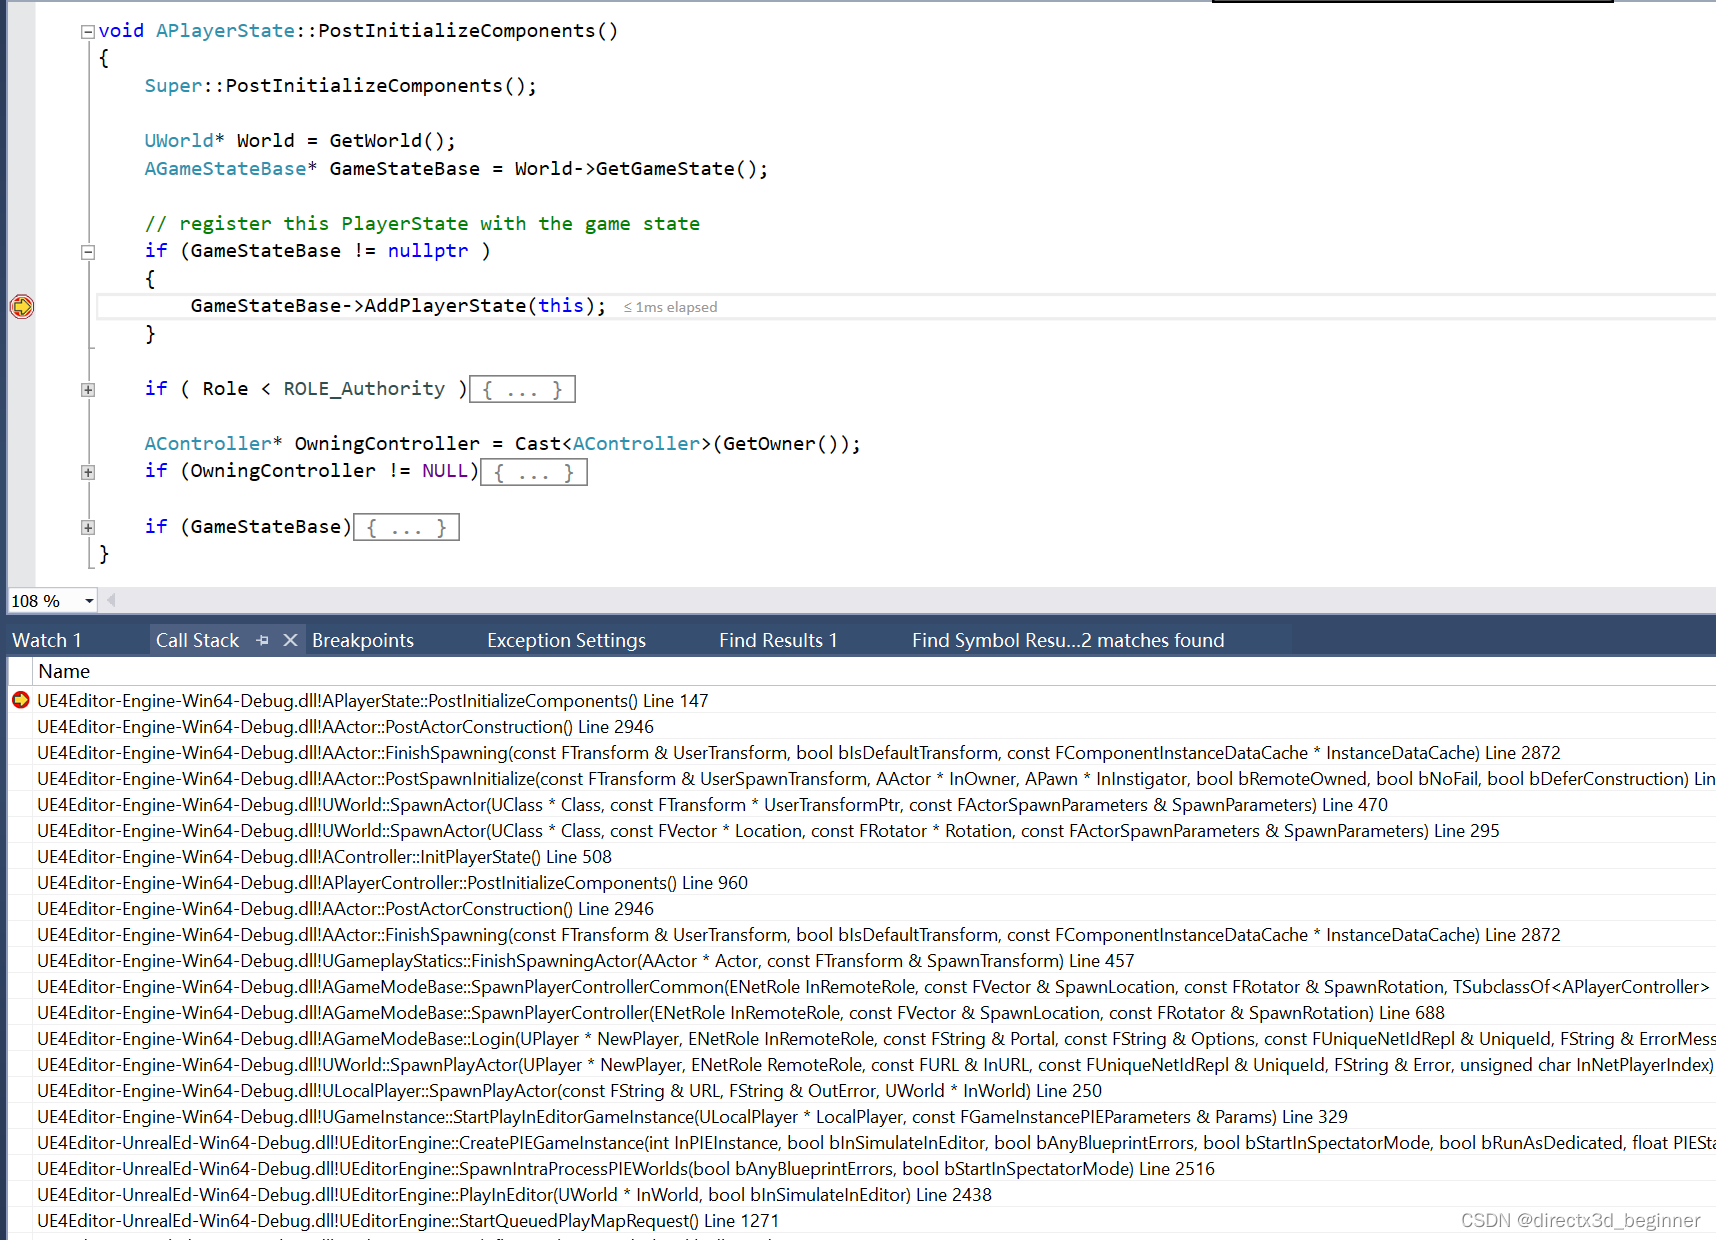Click collapsed braces after OwningController != NULL

[534, 472]
